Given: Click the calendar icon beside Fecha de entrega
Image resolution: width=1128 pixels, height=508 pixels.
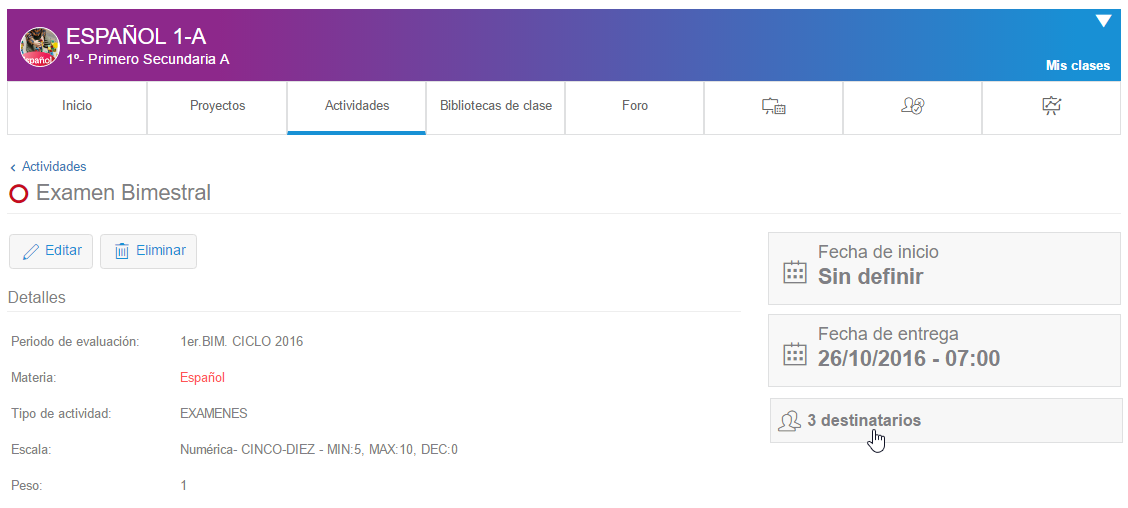Looking at the screenshot, I should pos(794,355).
